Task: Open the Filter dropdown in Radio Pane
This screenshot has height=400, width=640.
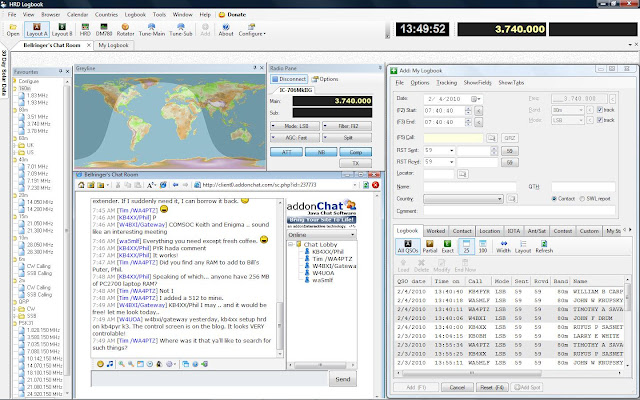Action: point(347,126)
